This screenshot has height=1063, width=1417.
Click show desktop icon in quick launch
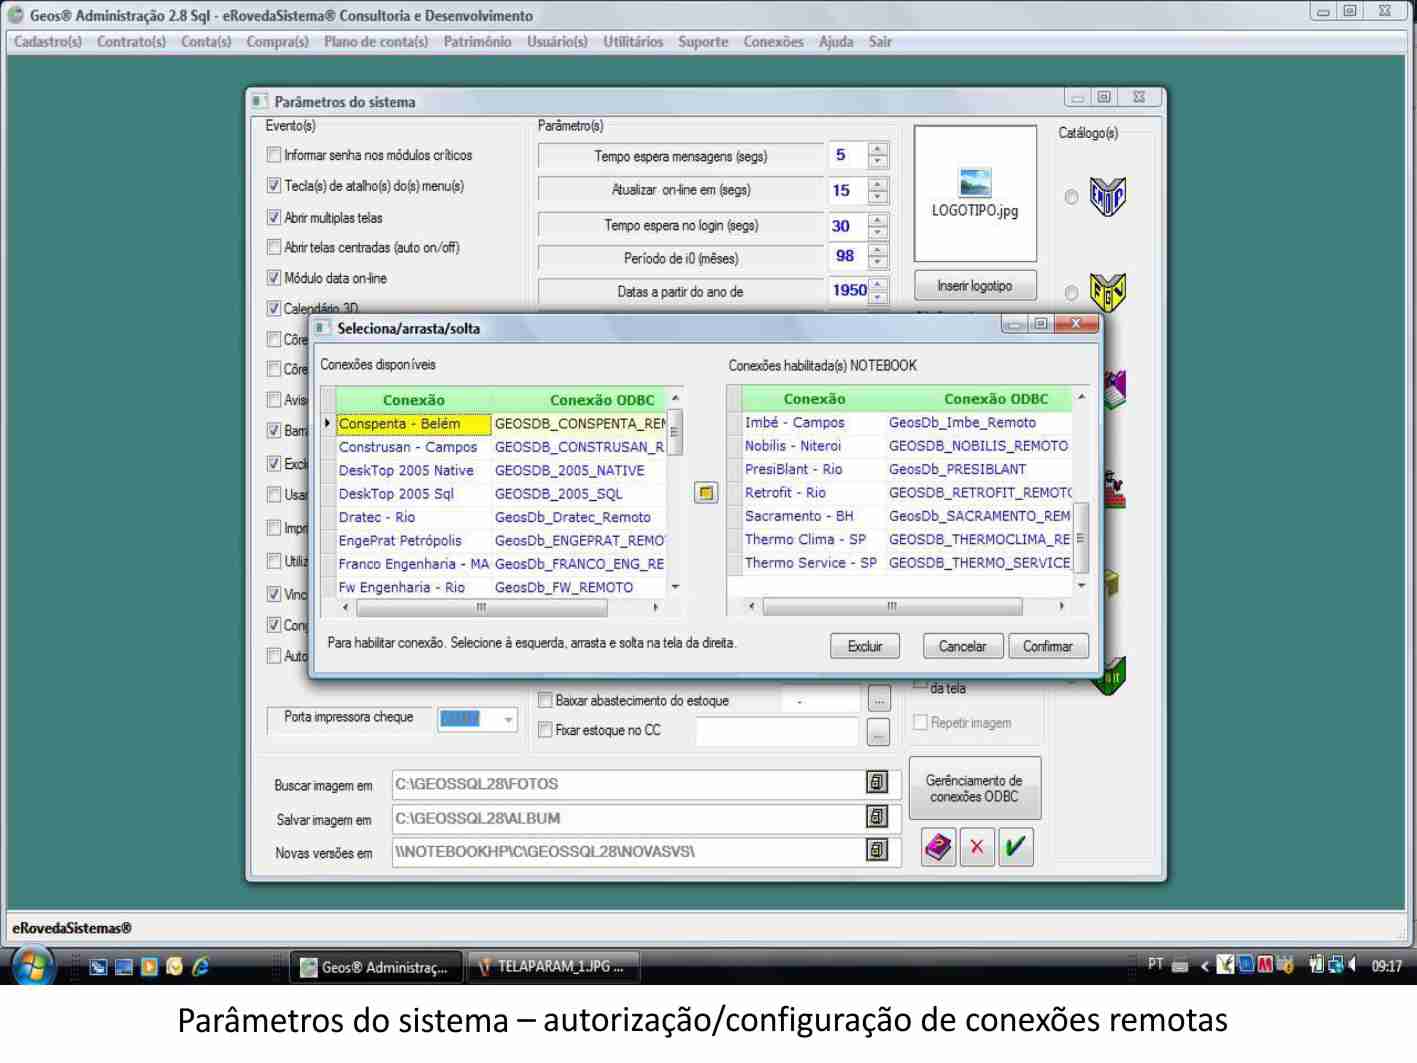click(x=123, y=967)
